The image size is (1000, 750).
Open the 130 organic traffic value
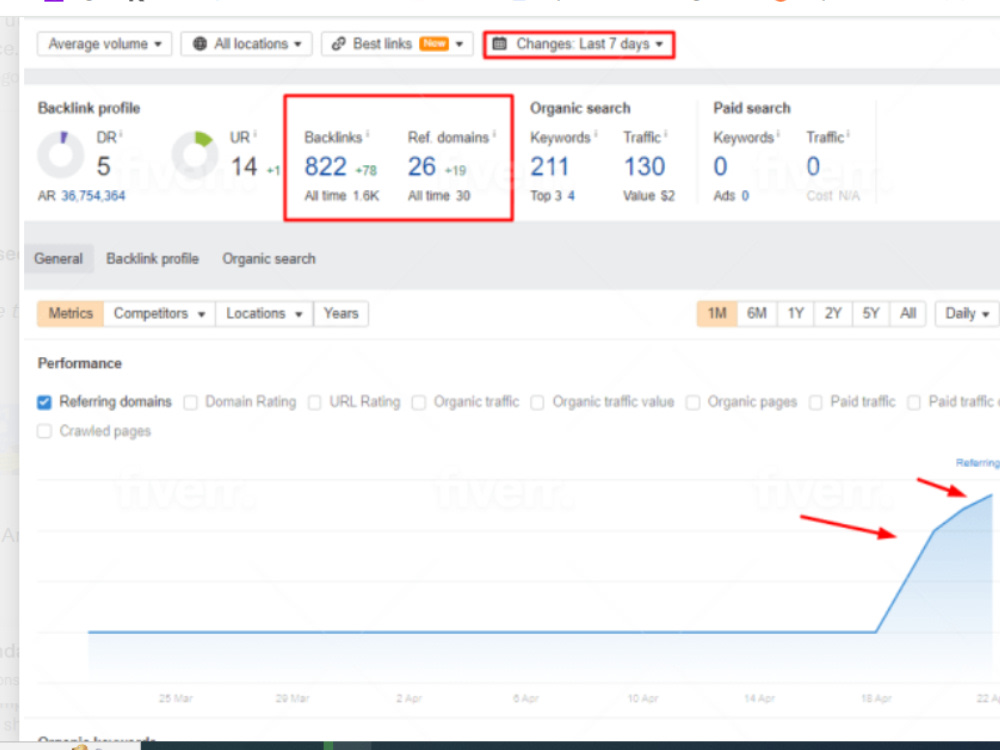[x=644, y=167]
